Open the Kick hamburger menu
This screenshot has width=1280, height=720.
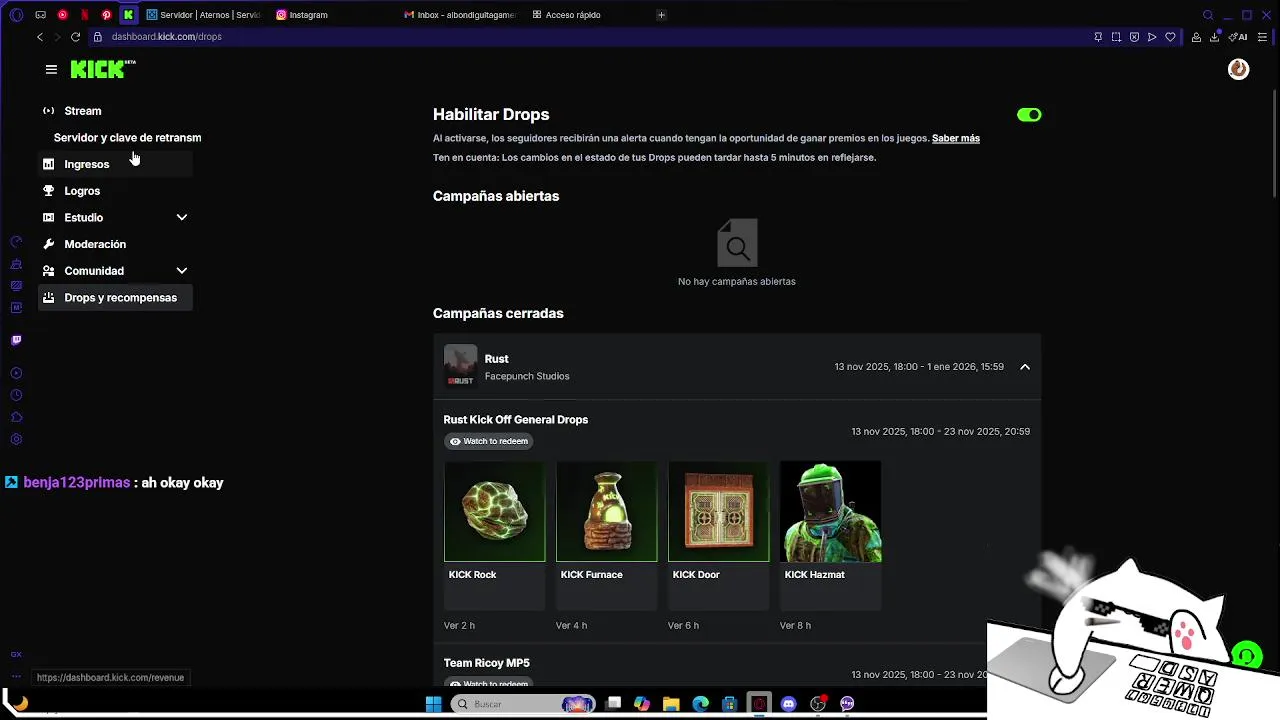[x=51, y=69]
